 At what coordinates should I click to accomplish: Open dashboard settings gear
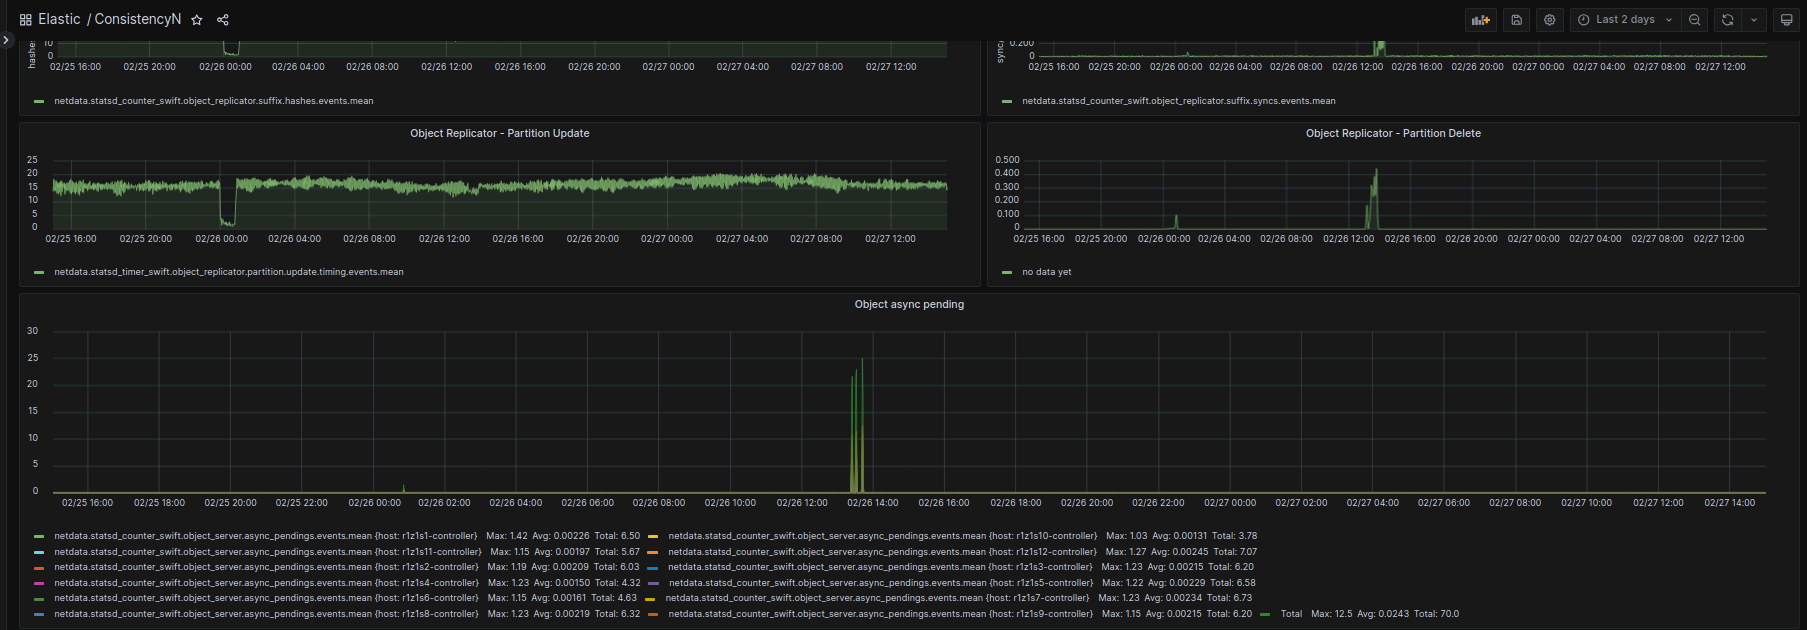[x=1549, y=20]
